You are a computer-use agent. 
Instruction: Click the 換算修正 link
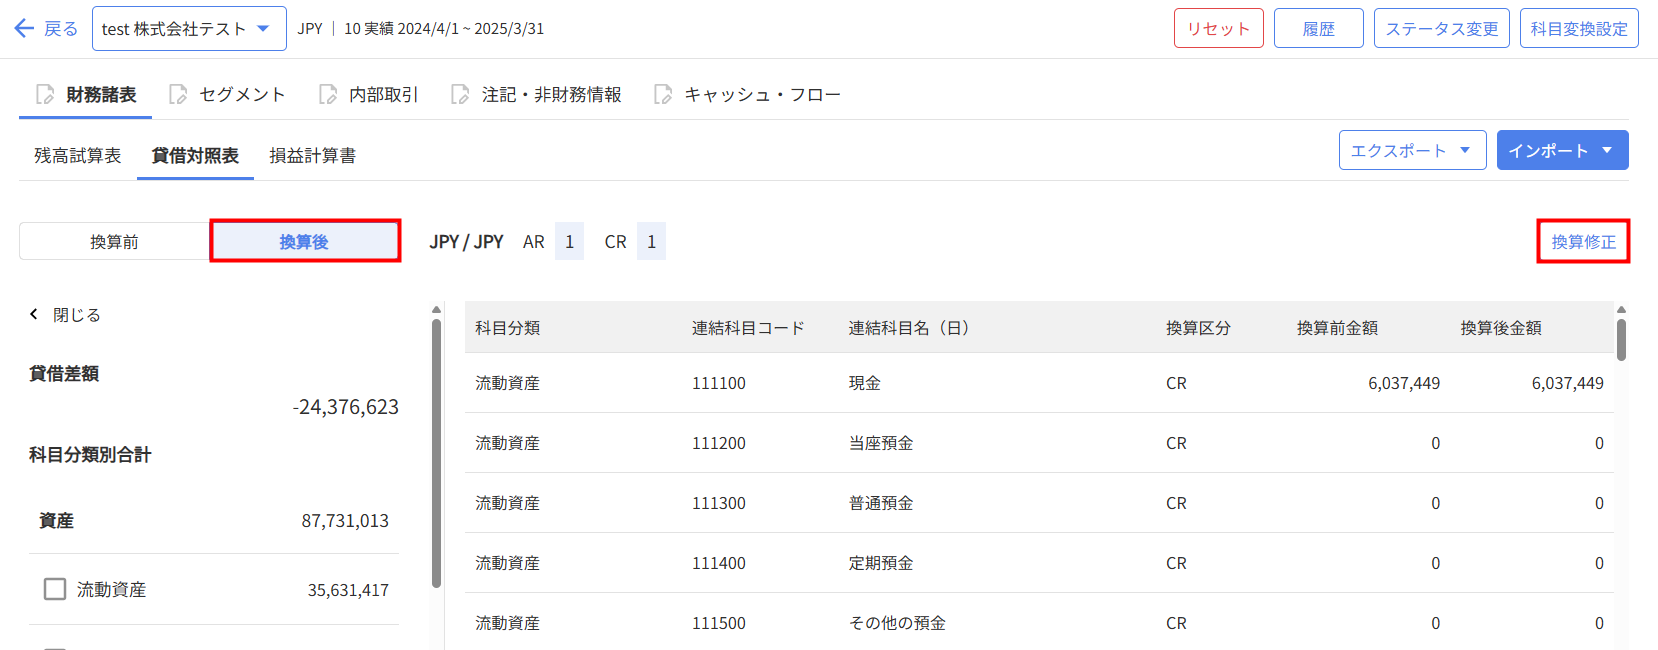point(1583,242)
